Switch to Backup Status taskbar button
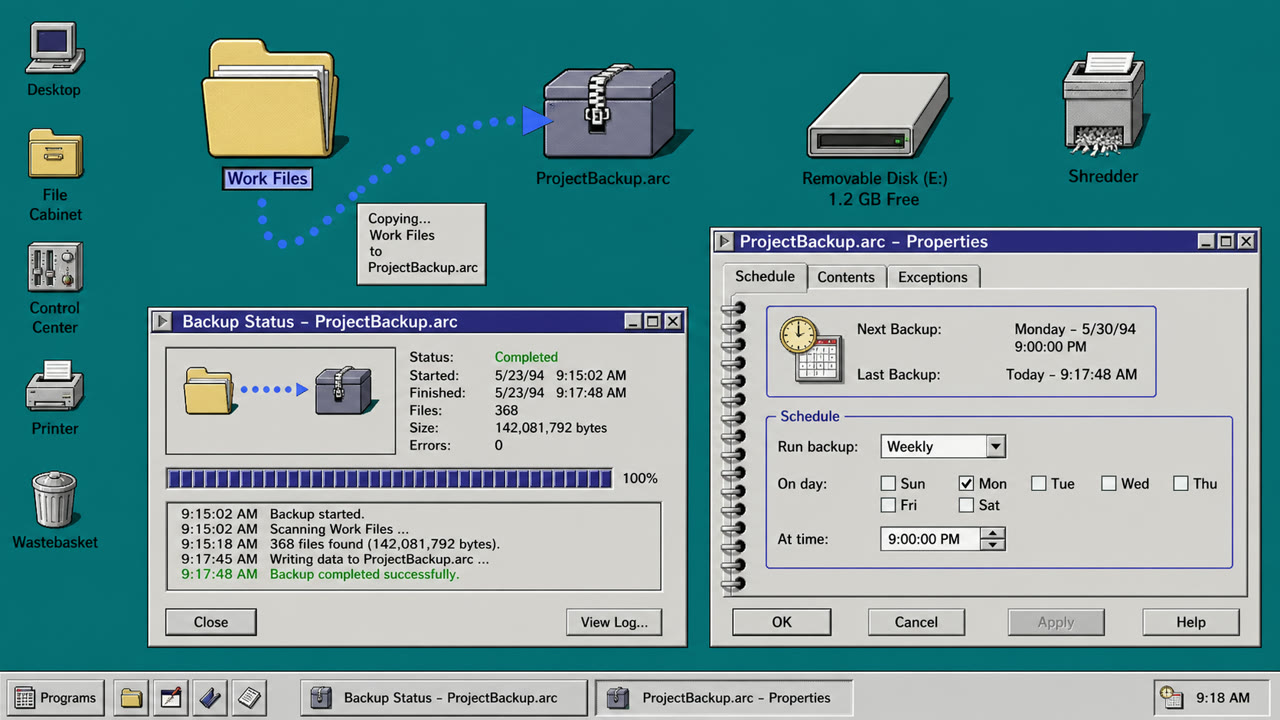Viewport: 1280px width, 720px height. pyautogui.click(x=445, y=698)
